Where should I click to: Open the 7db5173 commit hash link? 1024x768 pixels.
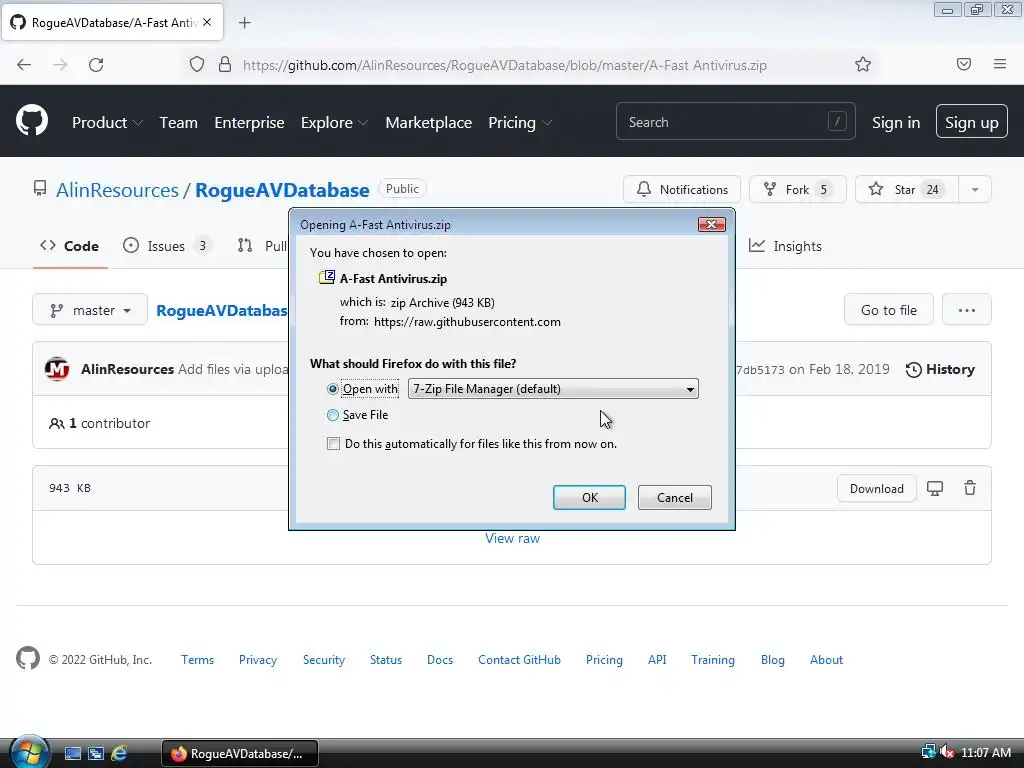pyautogui.click(x=760, y=370)
